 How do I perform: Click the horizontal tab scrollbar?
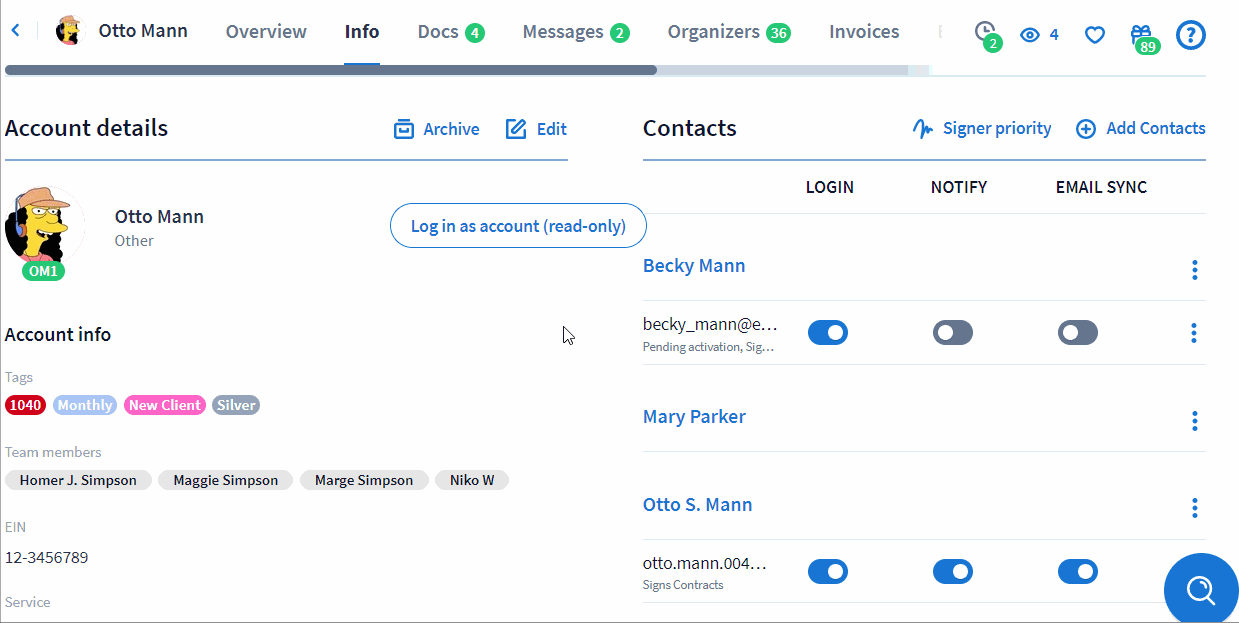(330, 70)
